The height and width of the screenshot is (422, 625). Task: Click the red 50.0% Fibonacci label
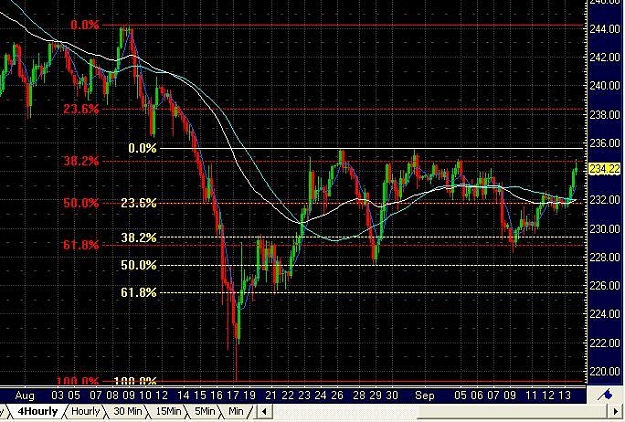tap(81, 203)
